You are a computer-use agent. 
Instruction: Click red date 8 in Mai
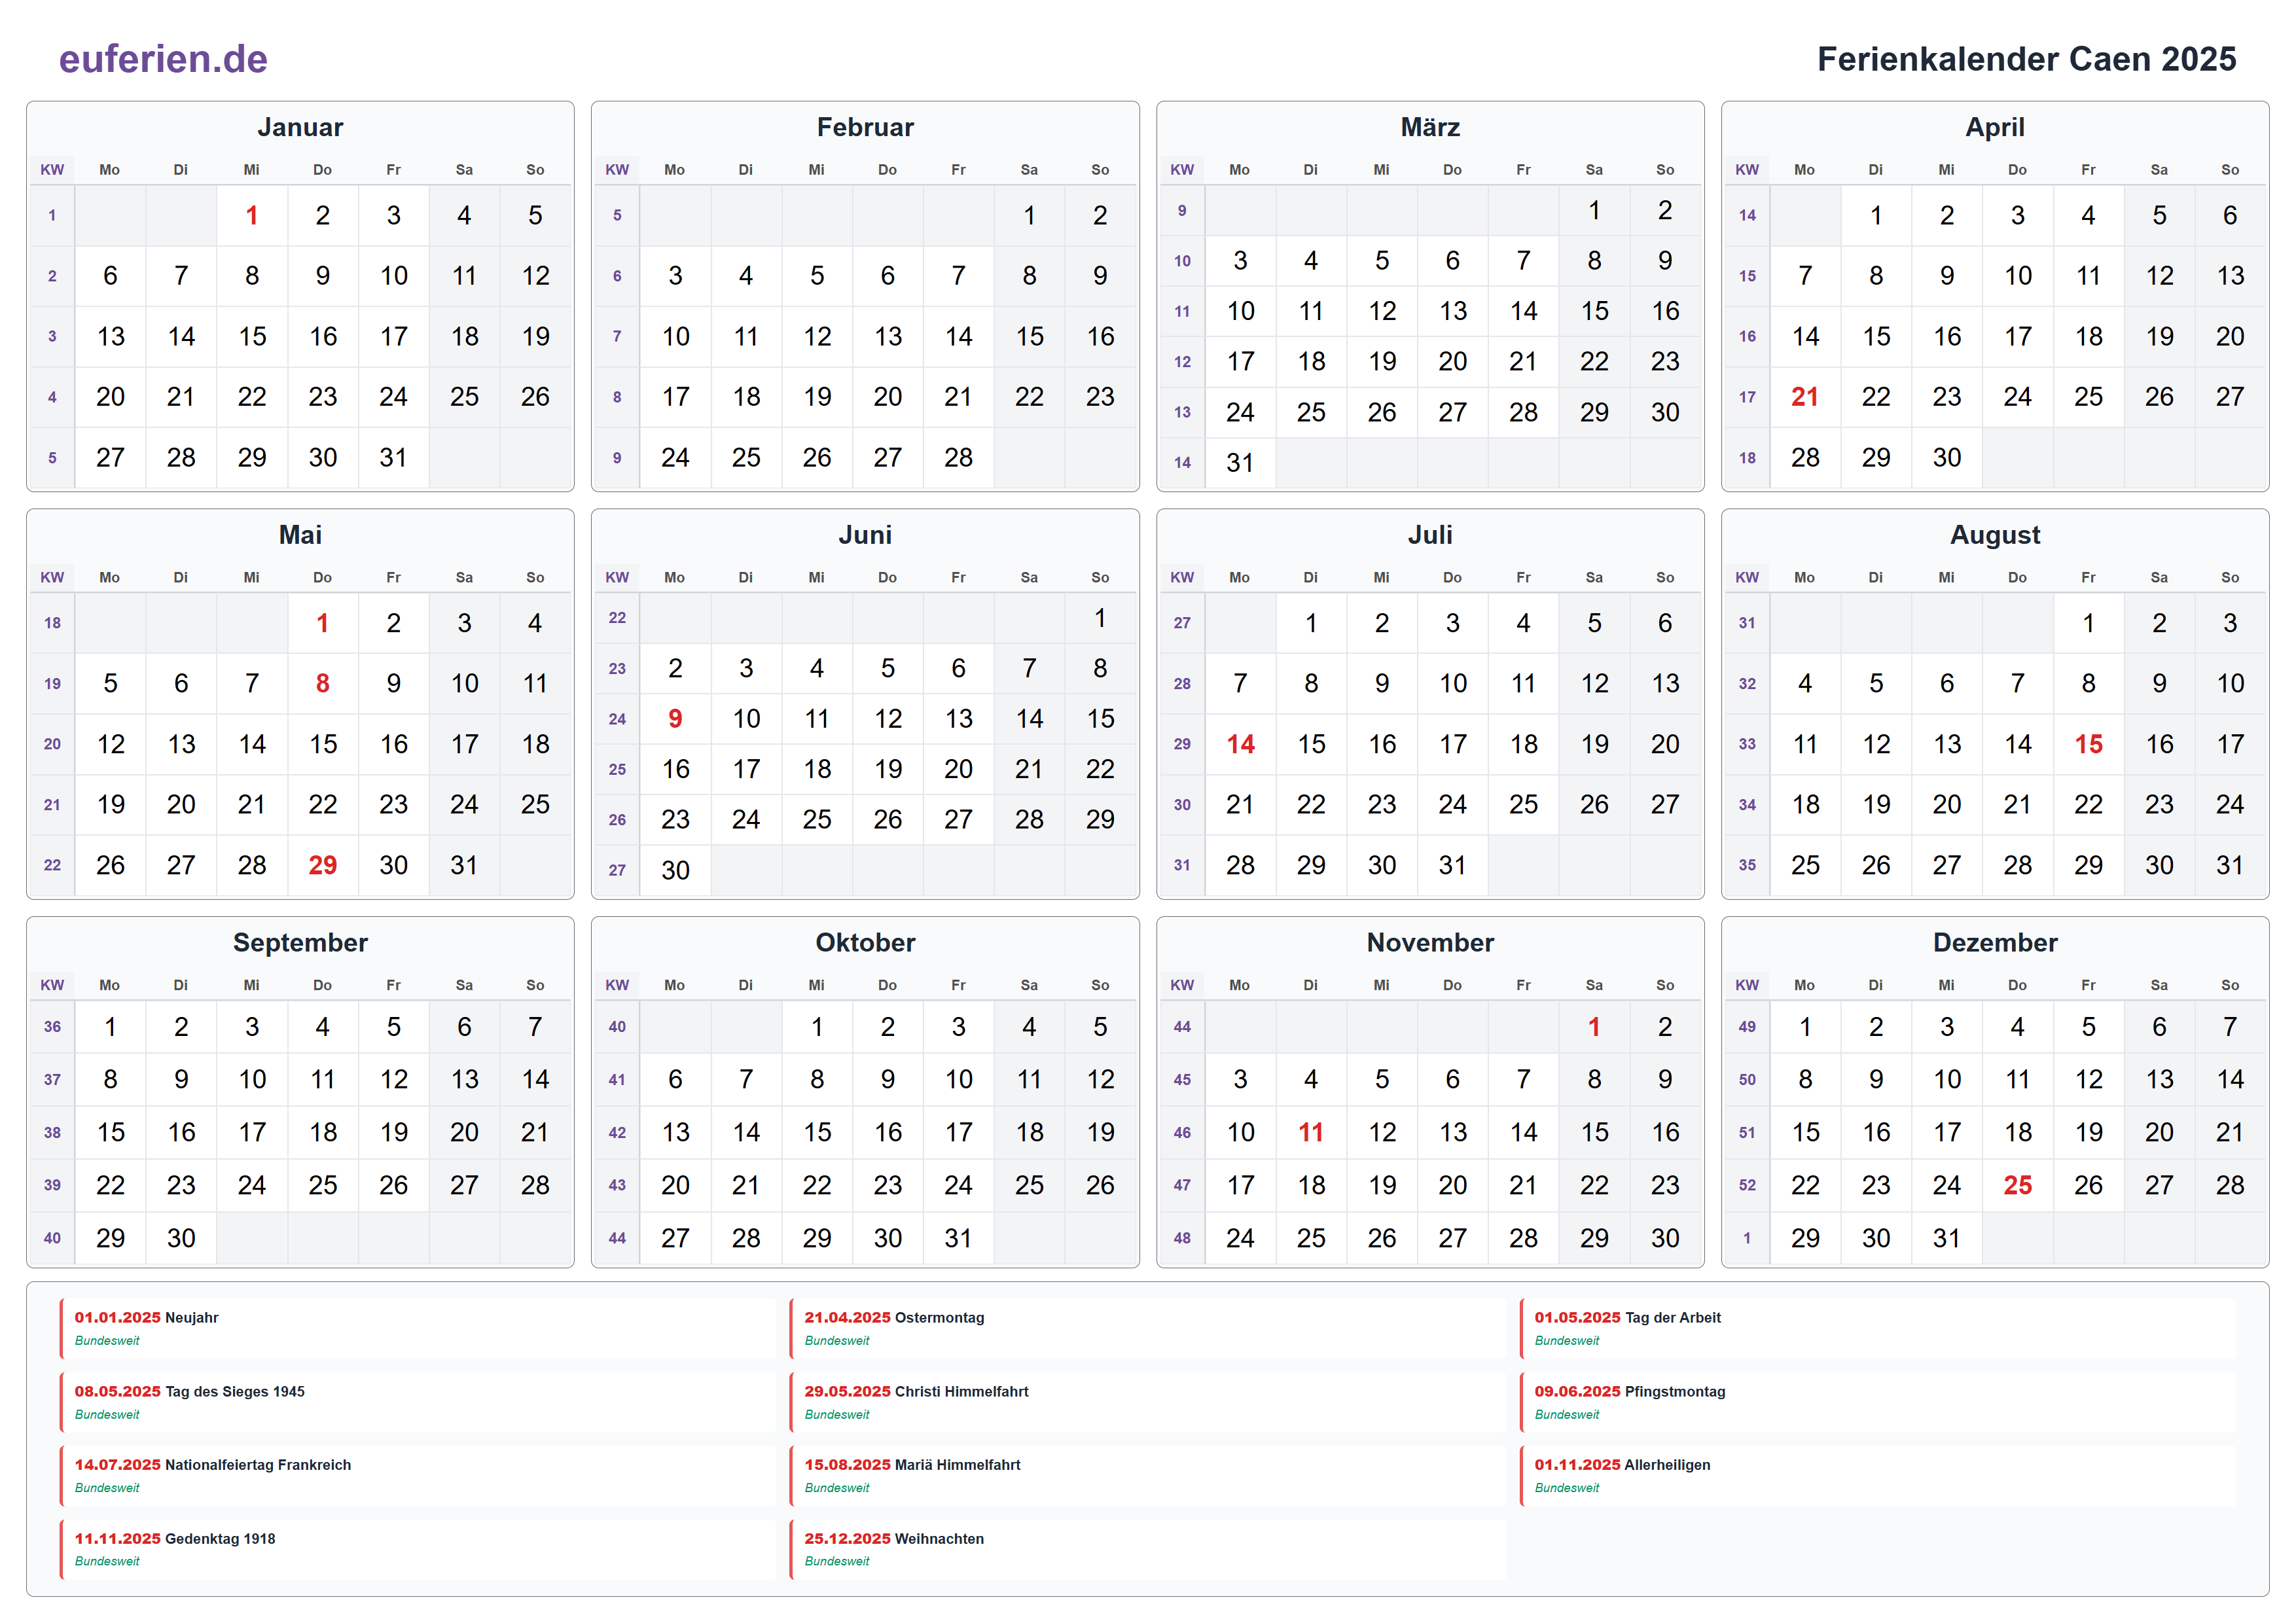[322, 683]
